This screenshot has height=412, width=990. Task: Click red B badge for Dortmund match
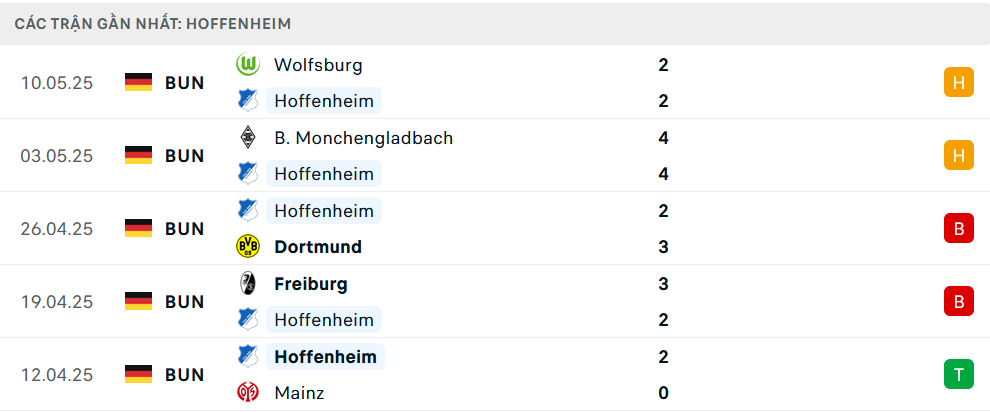(x=958, y=229)
